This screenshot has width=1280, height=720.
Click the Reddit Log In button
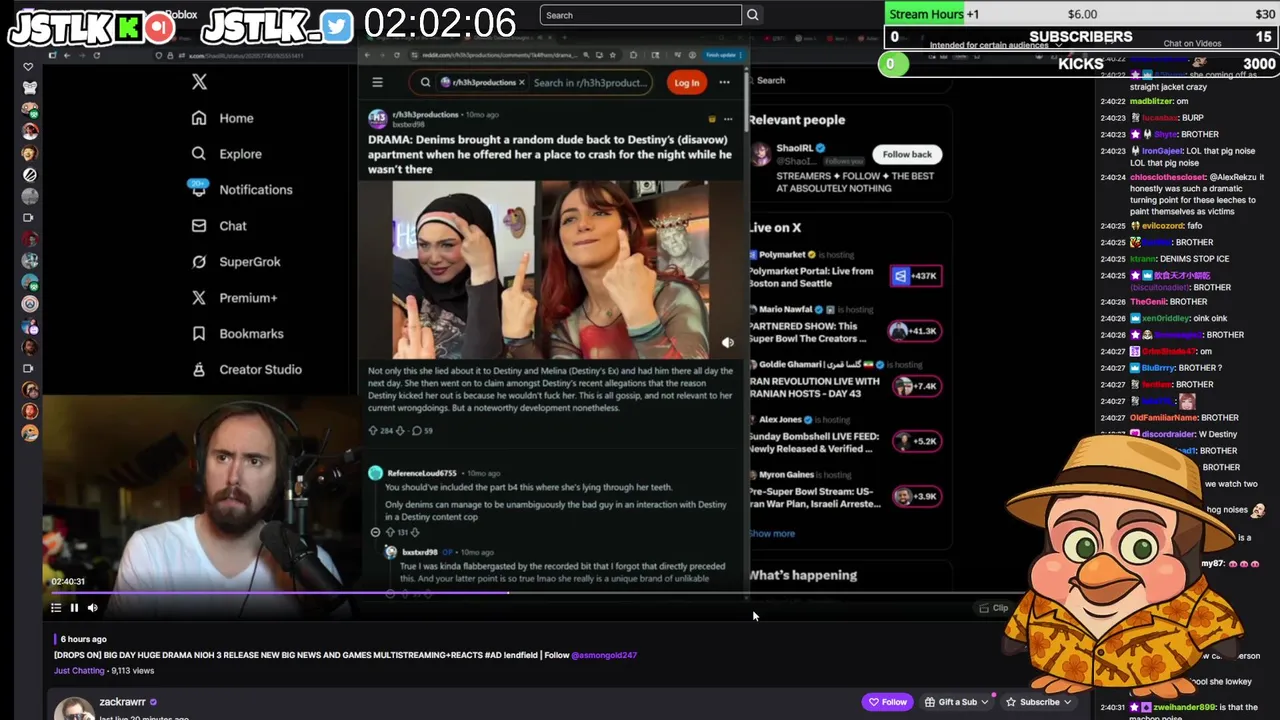(x=686, y=83)
